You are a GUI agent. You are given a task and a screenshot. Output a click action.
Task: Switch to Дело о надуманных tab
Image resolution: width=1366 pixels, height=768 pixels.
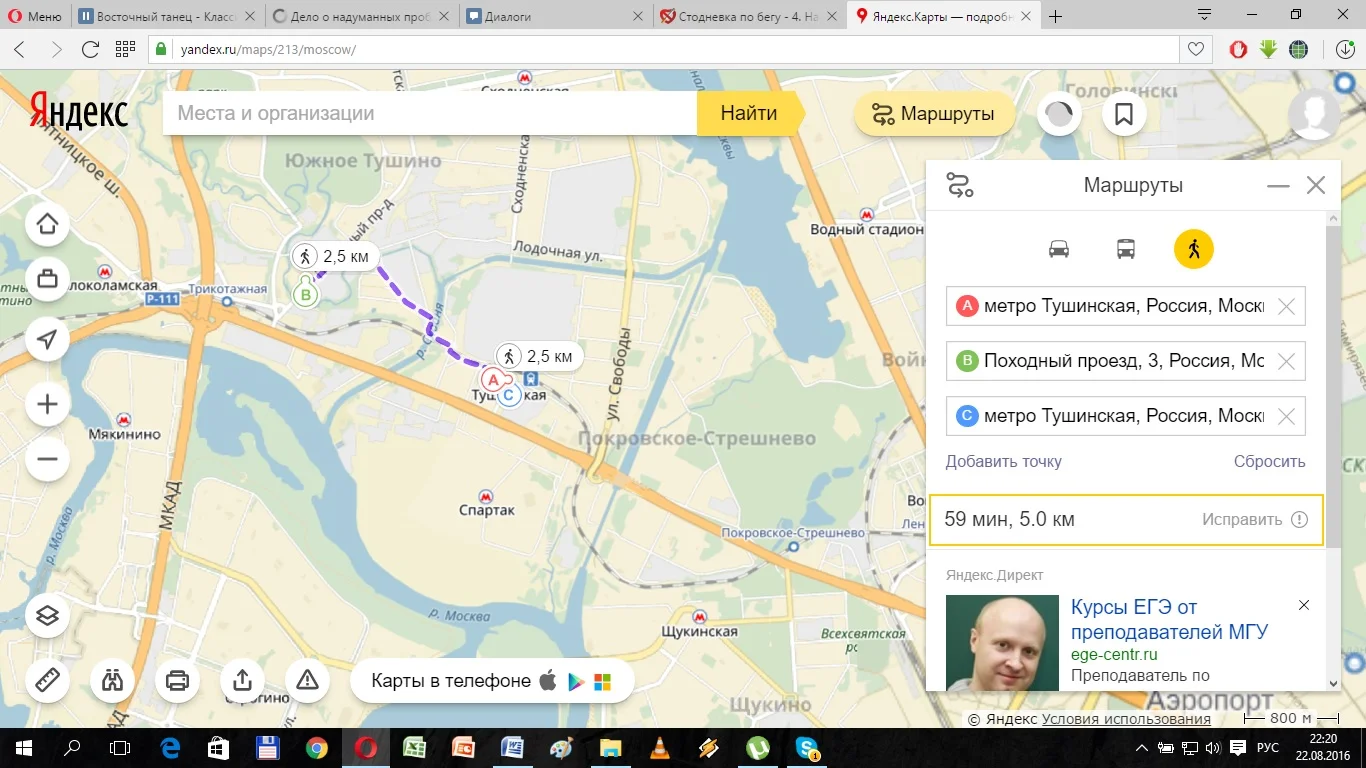[x=362, y=16]
